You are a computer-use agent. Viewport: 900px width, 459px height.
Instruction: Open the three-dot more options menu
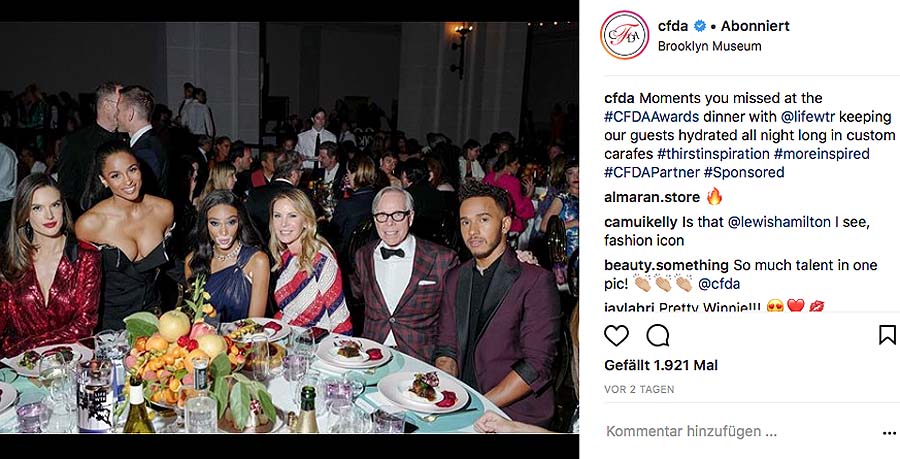(x=889, y=434)
